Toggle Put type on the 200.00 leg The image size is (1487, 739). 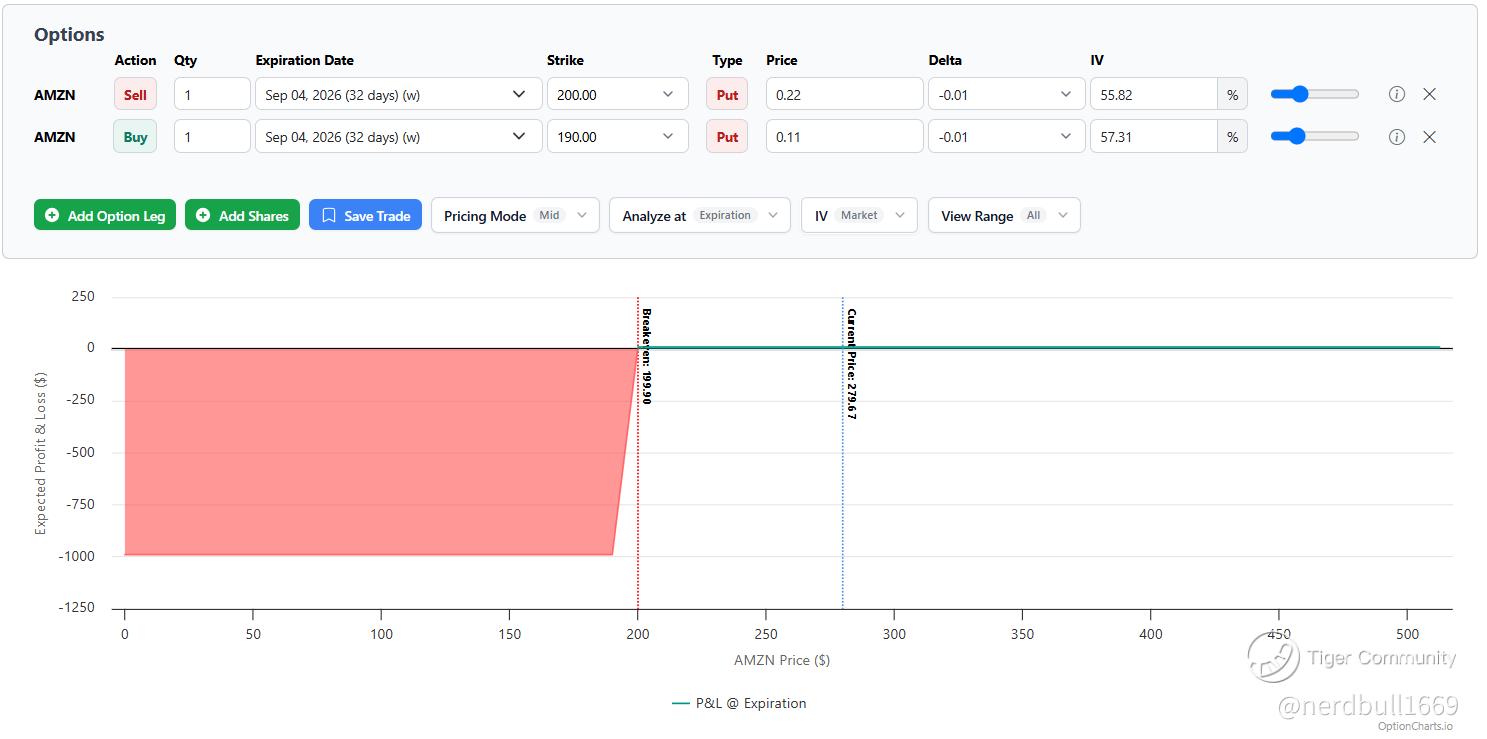(x=727, y=95)
